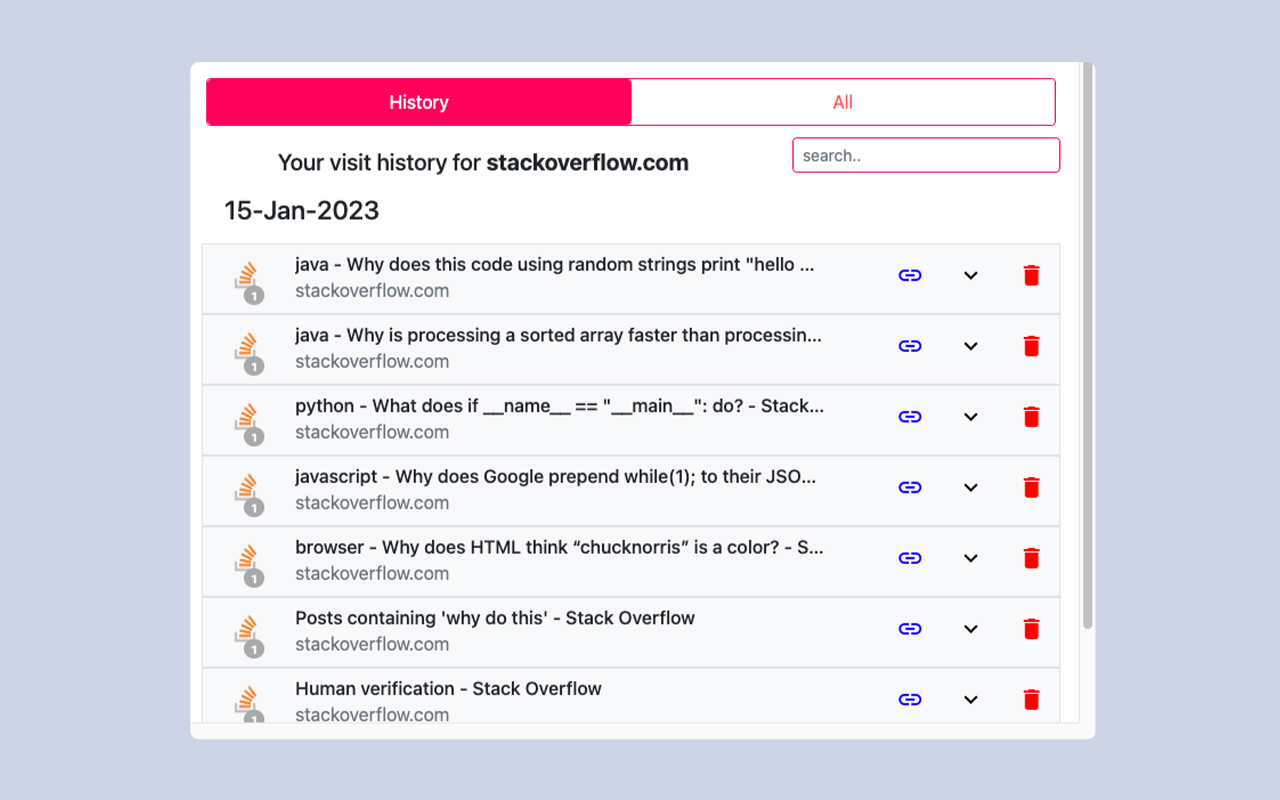
Task: Expand the 'Posts containing why do this' entry
Action: 970,629
